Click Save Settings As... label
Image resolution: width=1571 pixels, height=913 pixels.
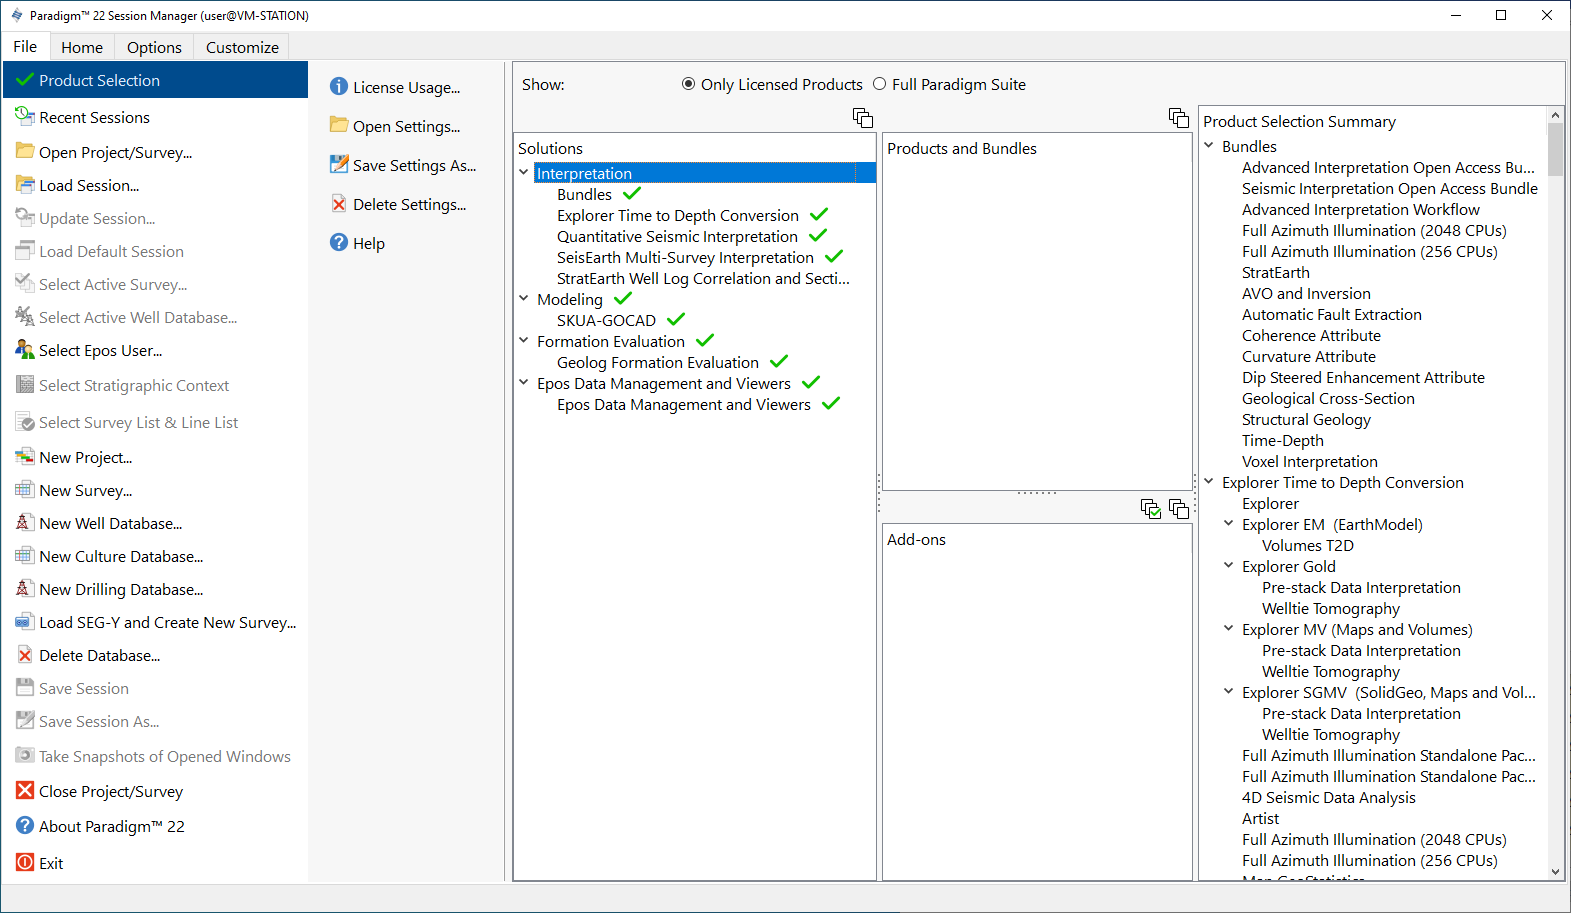point(414,165)
